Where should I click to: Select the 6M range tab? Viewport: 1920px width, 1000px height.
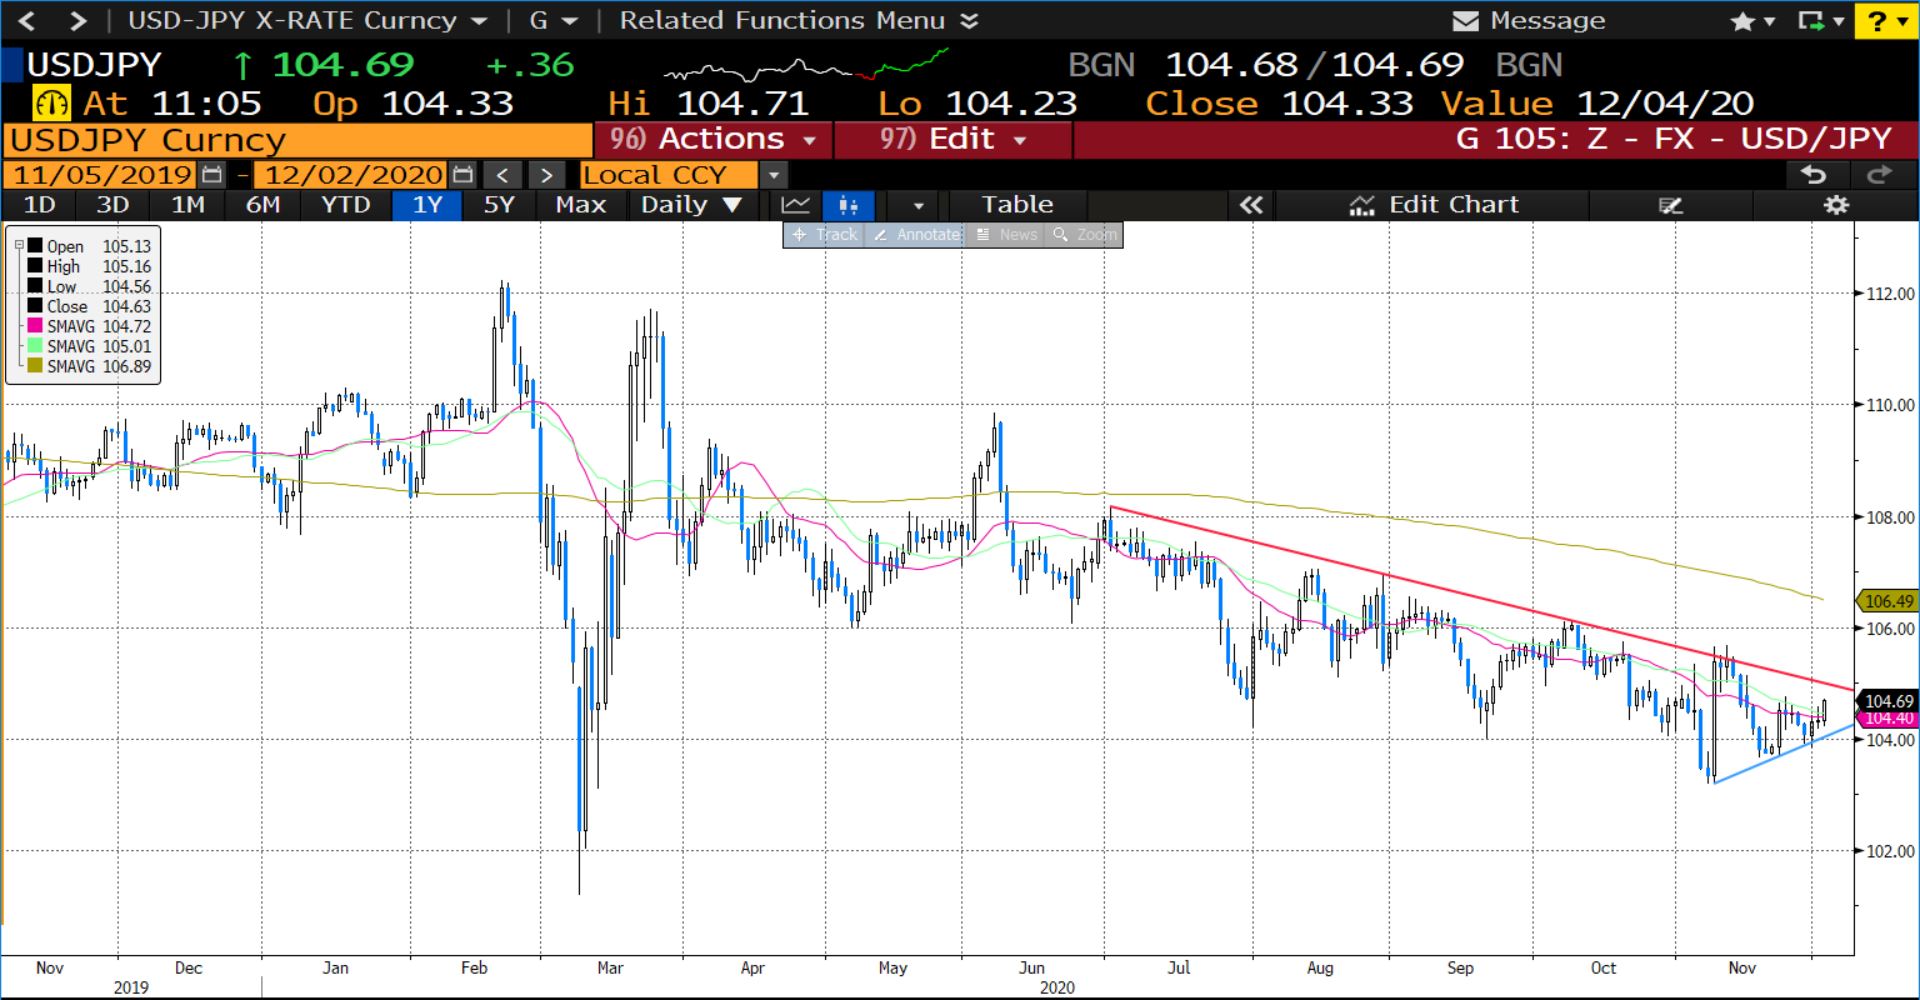click(x=263, y=205)
